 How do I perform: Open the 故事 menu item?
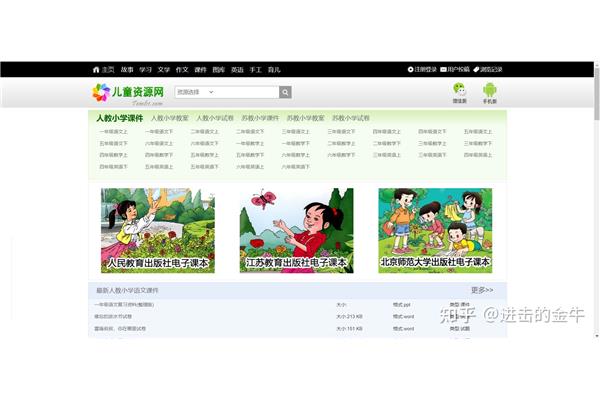point(127,70)
